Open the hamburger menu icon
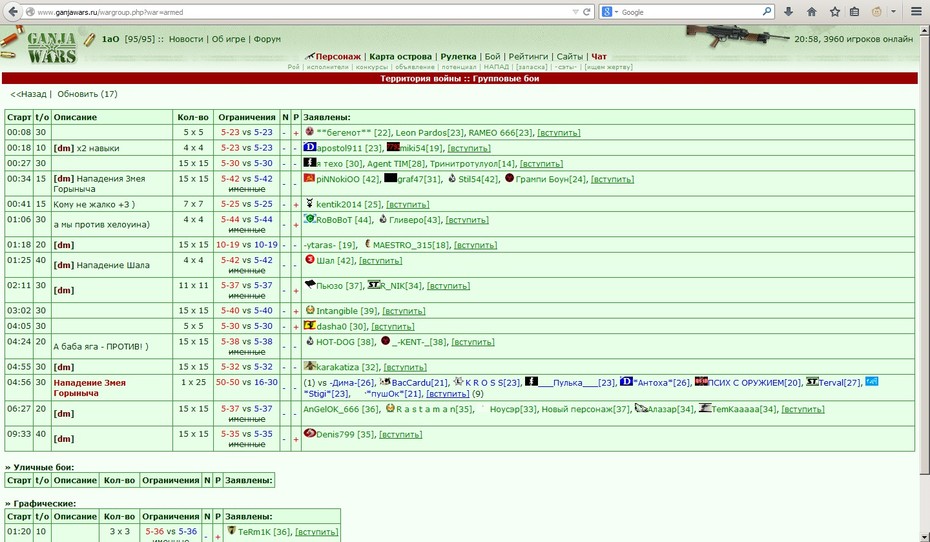The height and width of the screenshot is (542, 930). pyautogui.click(x=916, y=11)
